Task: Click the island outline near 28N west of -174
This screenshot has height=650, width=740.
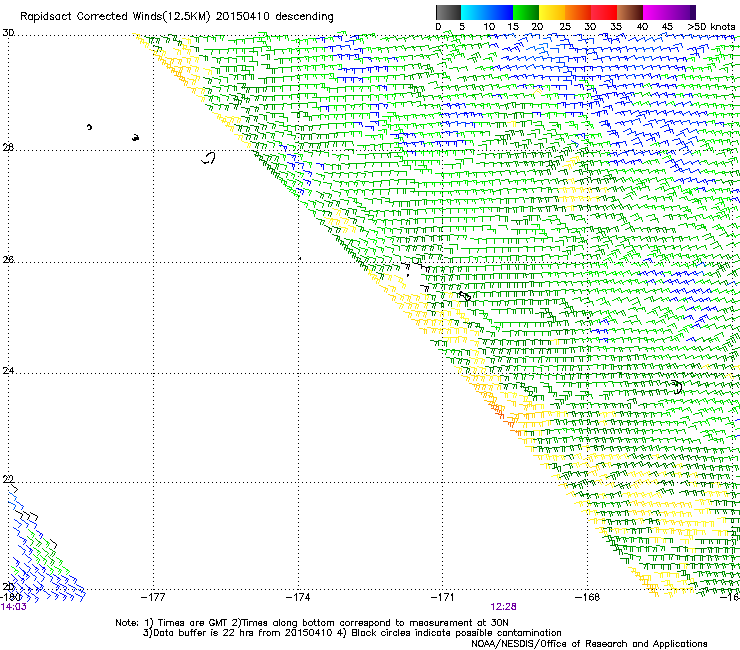Action: tap(209, 158)
